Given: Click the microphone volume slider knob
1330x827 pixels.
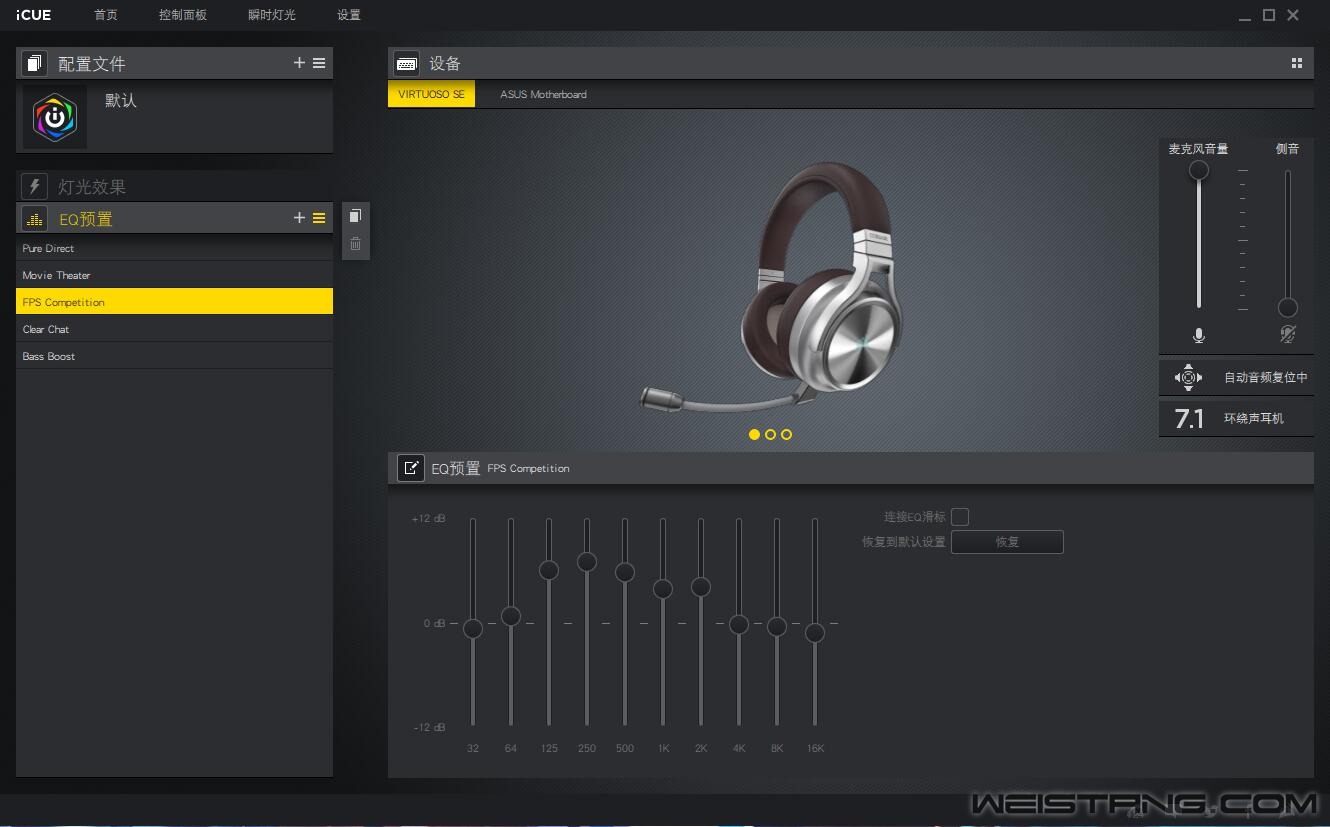Looking at the screenshot, I should [x=1199, y=171].
